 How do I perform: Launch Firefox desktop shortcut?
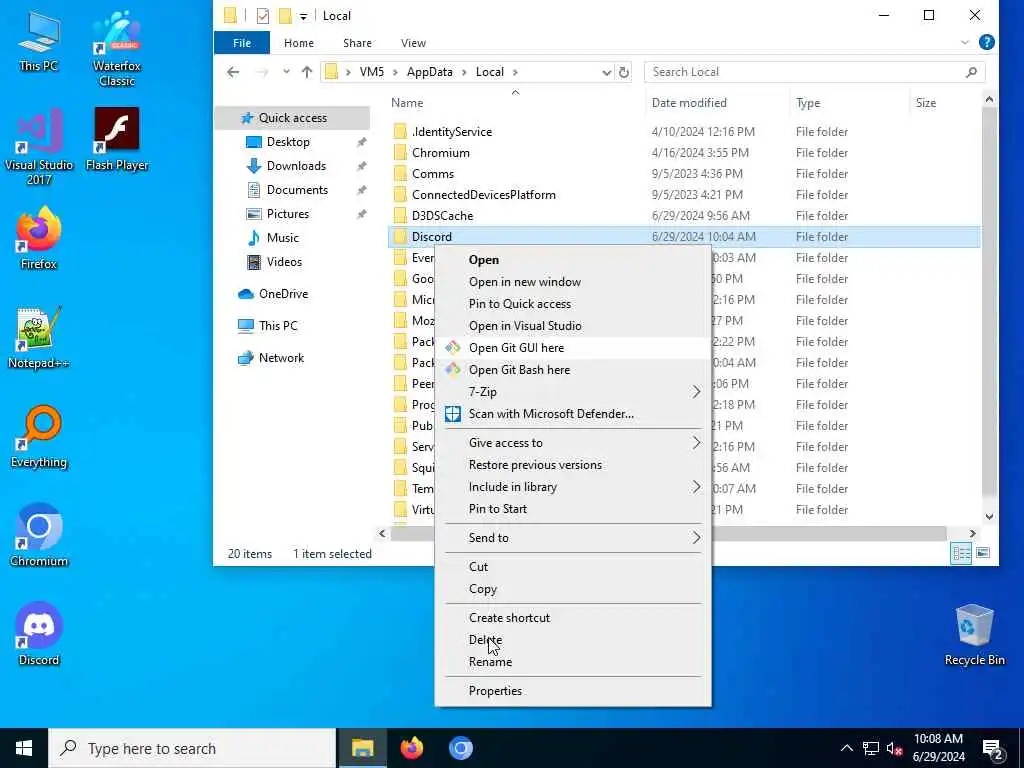39,238
